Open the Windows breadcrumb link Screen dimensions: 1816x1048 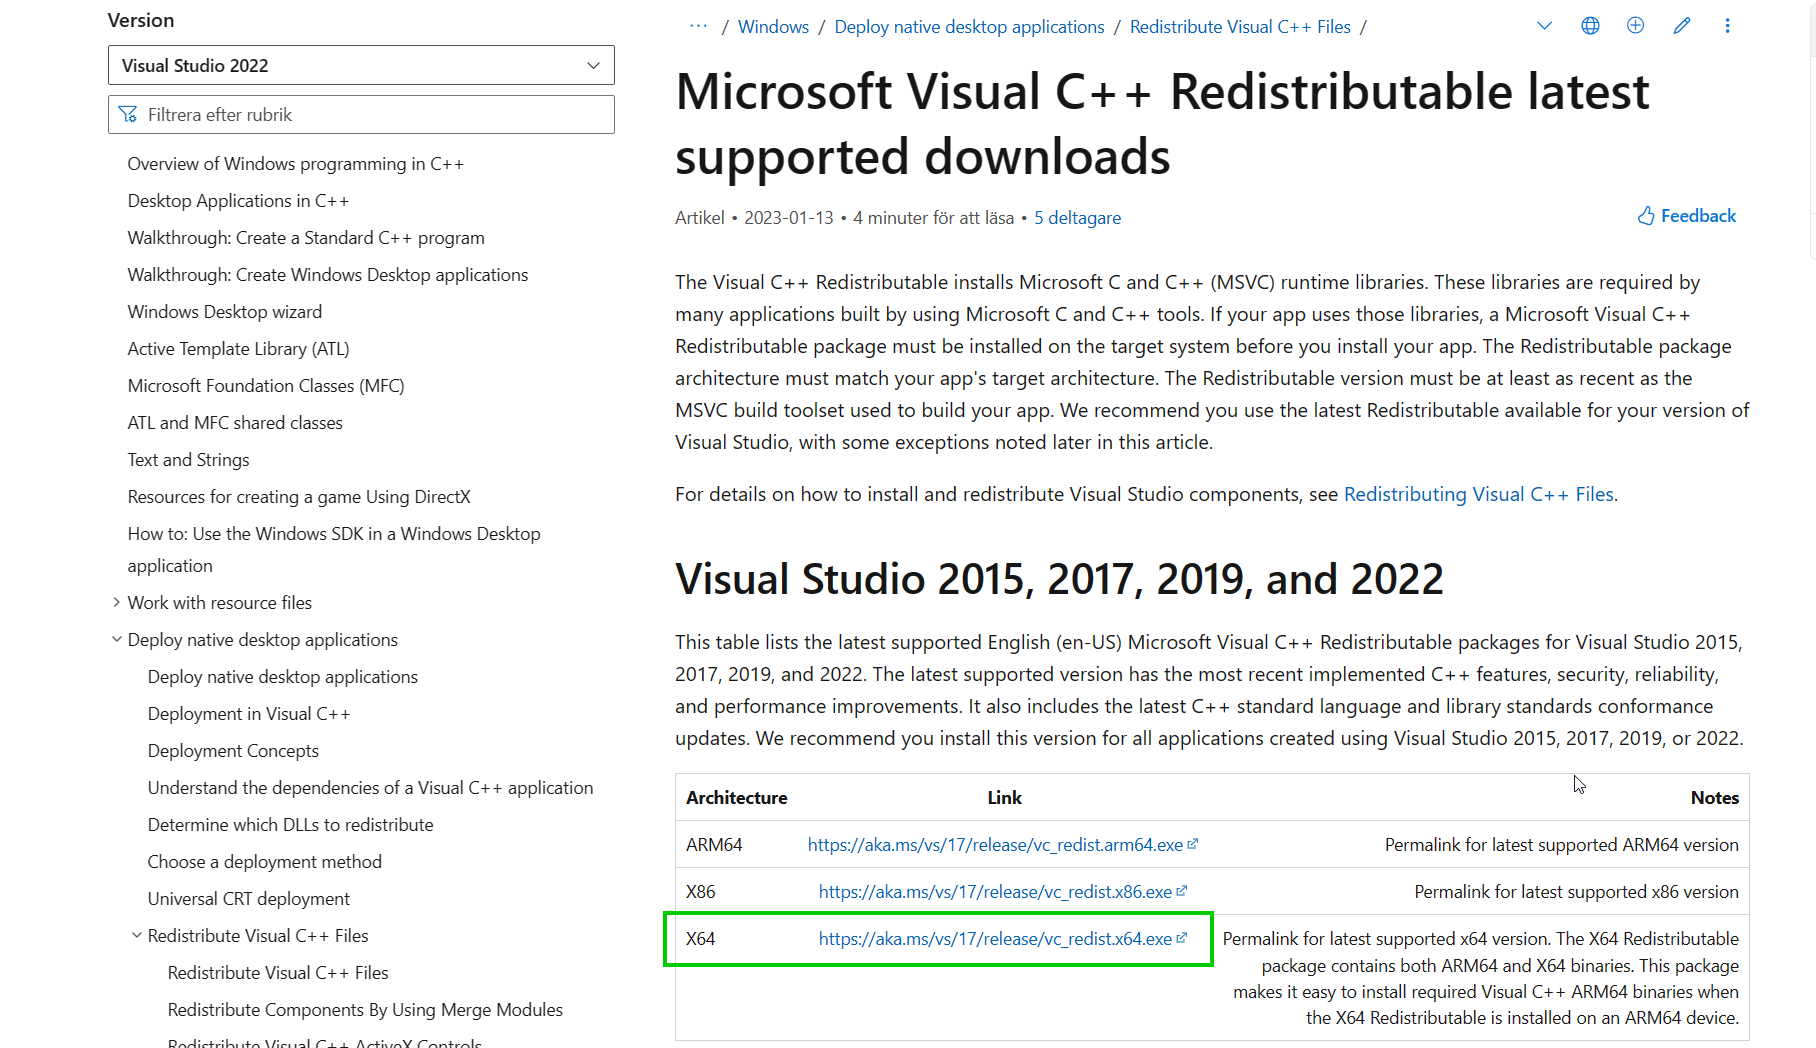click(x=773, y=27)
